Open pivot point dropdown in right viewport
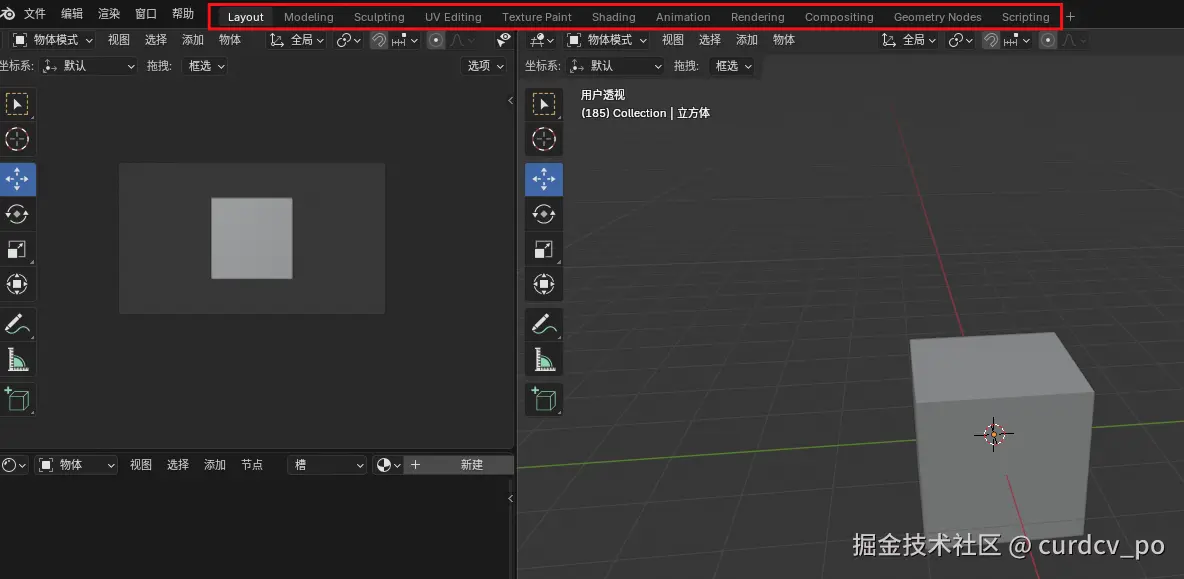 (960, 40)
